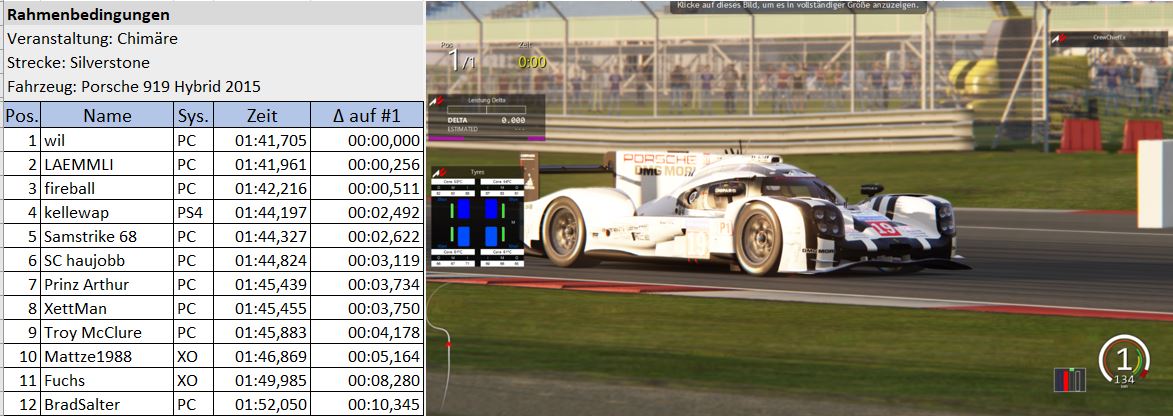Click the pedal input bars indicator
The width and height of the screenshot is (1173, 416).
pos(1070,379)
